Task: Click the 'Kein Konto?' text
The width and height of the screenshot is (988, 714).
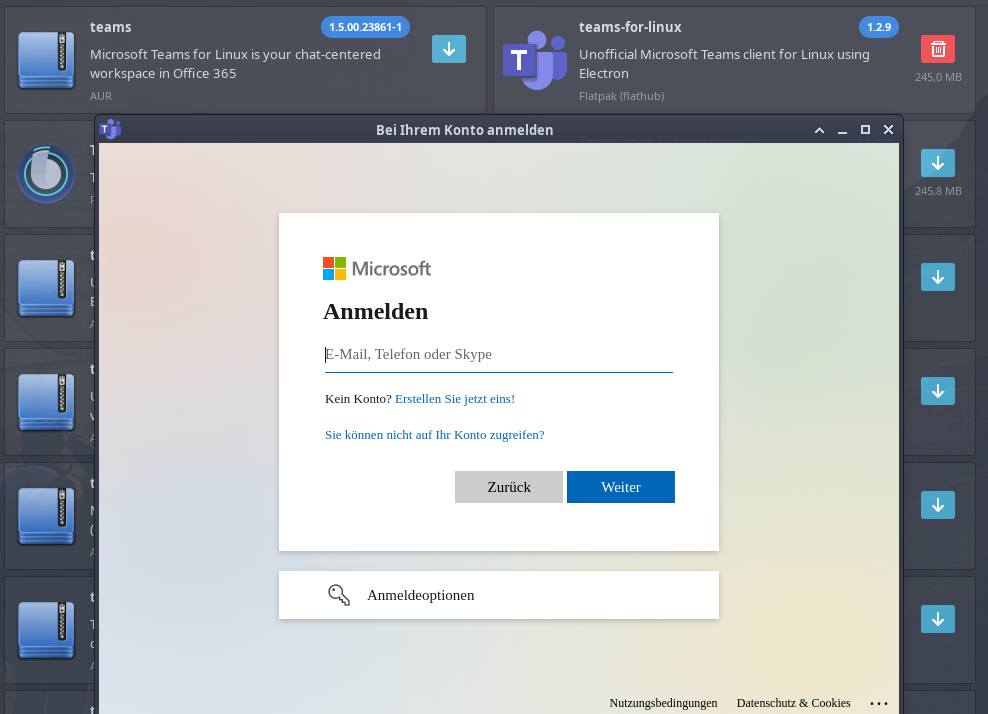Action: 358,399
